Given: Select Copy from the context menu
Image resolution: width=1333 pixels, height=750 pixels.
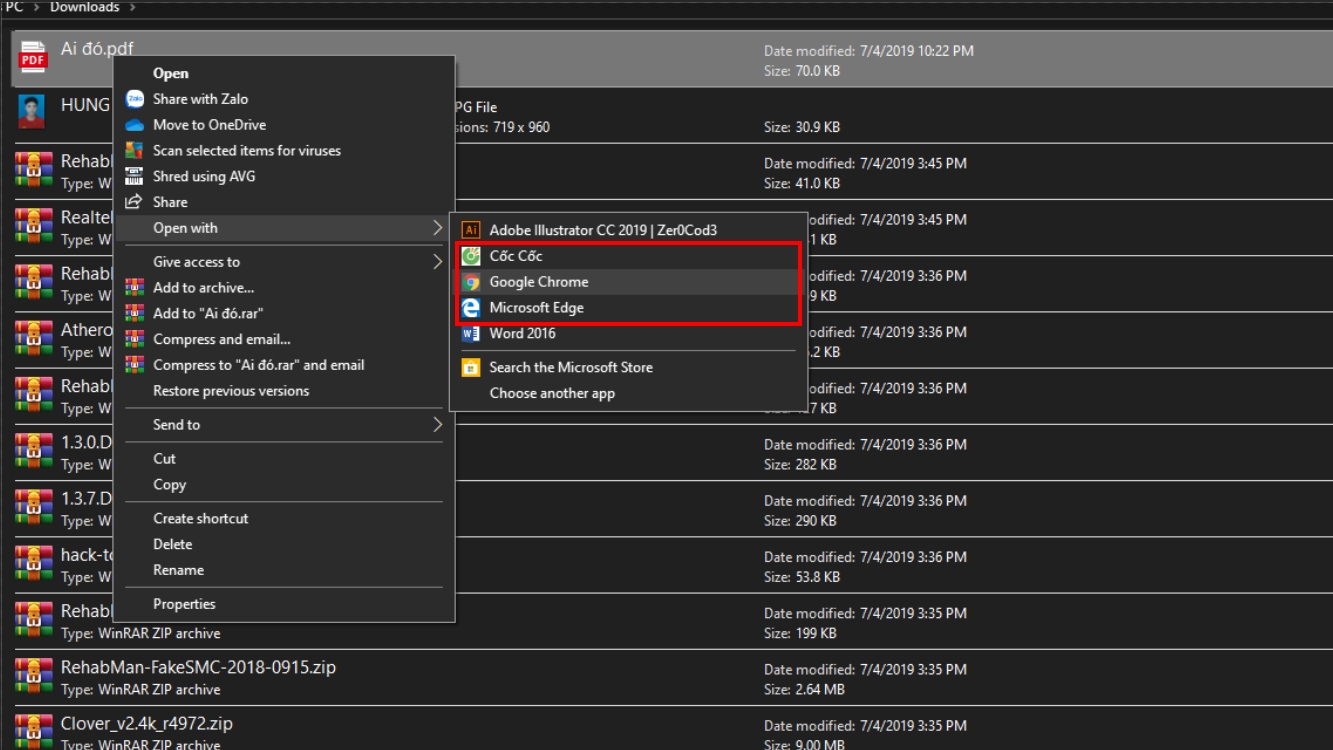Looking at the screenshot, I should (284, 485).
